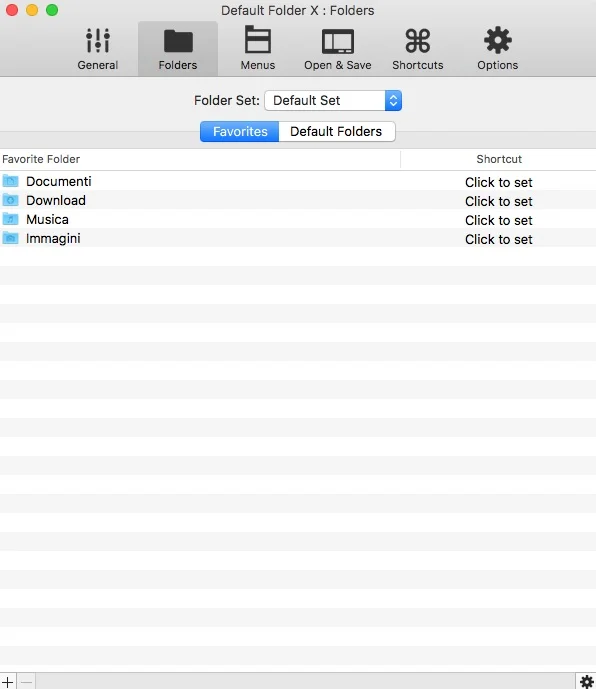Close the Default Folder X window
This screenshot has height=689, width=596.
[x=12, y=10]
